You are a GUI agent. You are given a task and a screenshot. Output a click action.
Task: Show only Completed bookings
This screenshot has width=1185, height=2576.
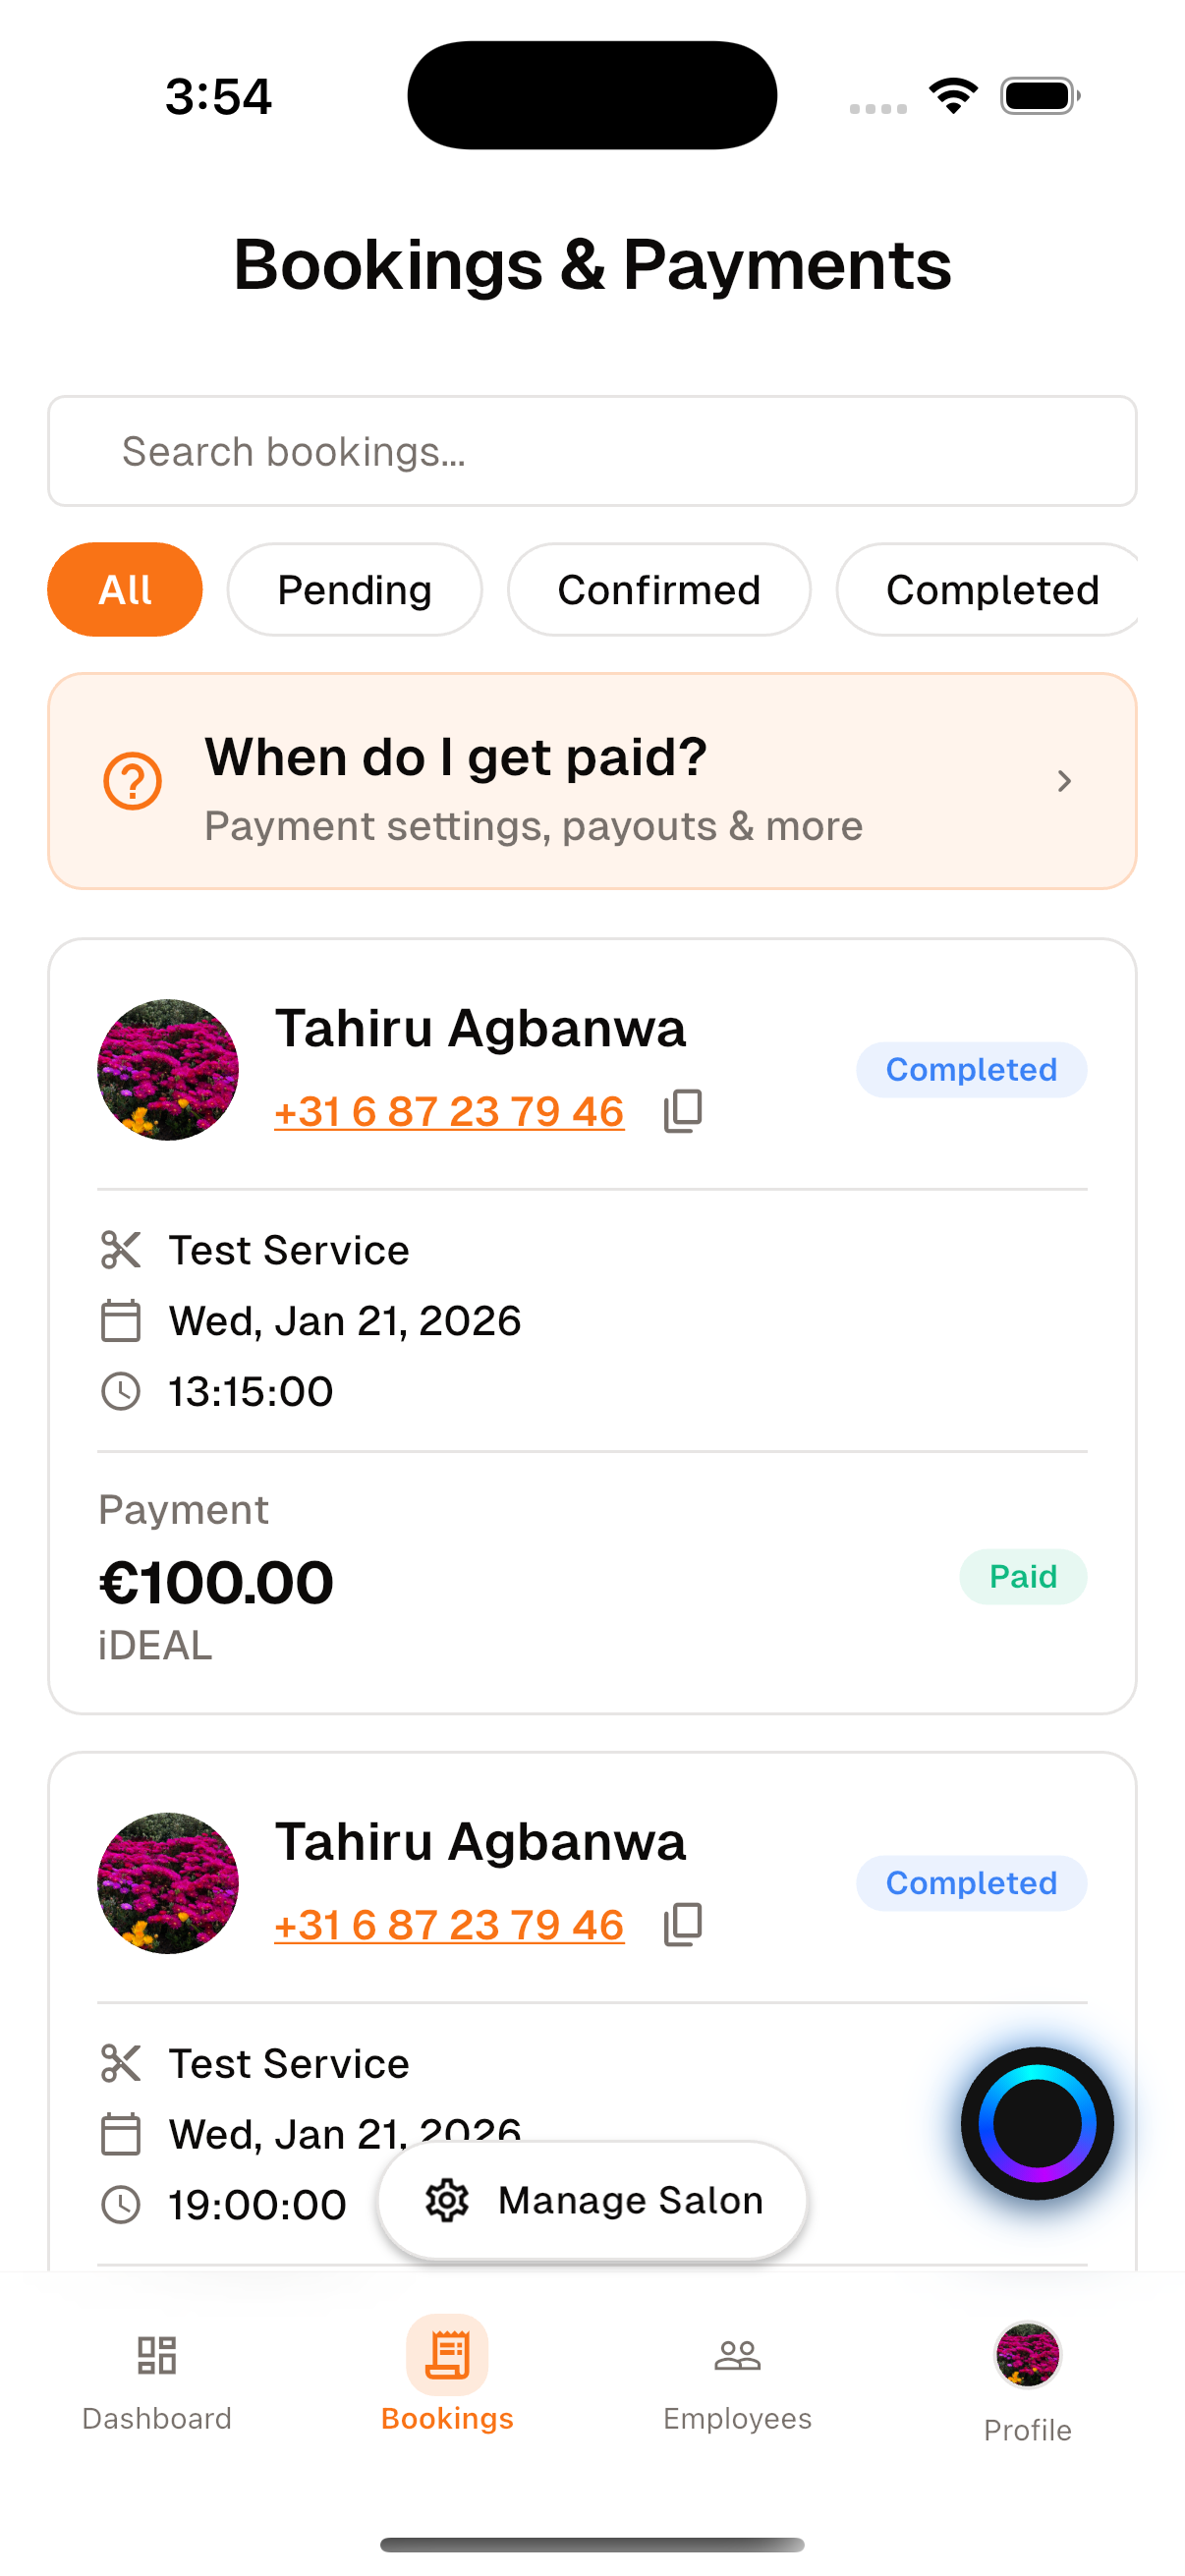pos(990,590)
